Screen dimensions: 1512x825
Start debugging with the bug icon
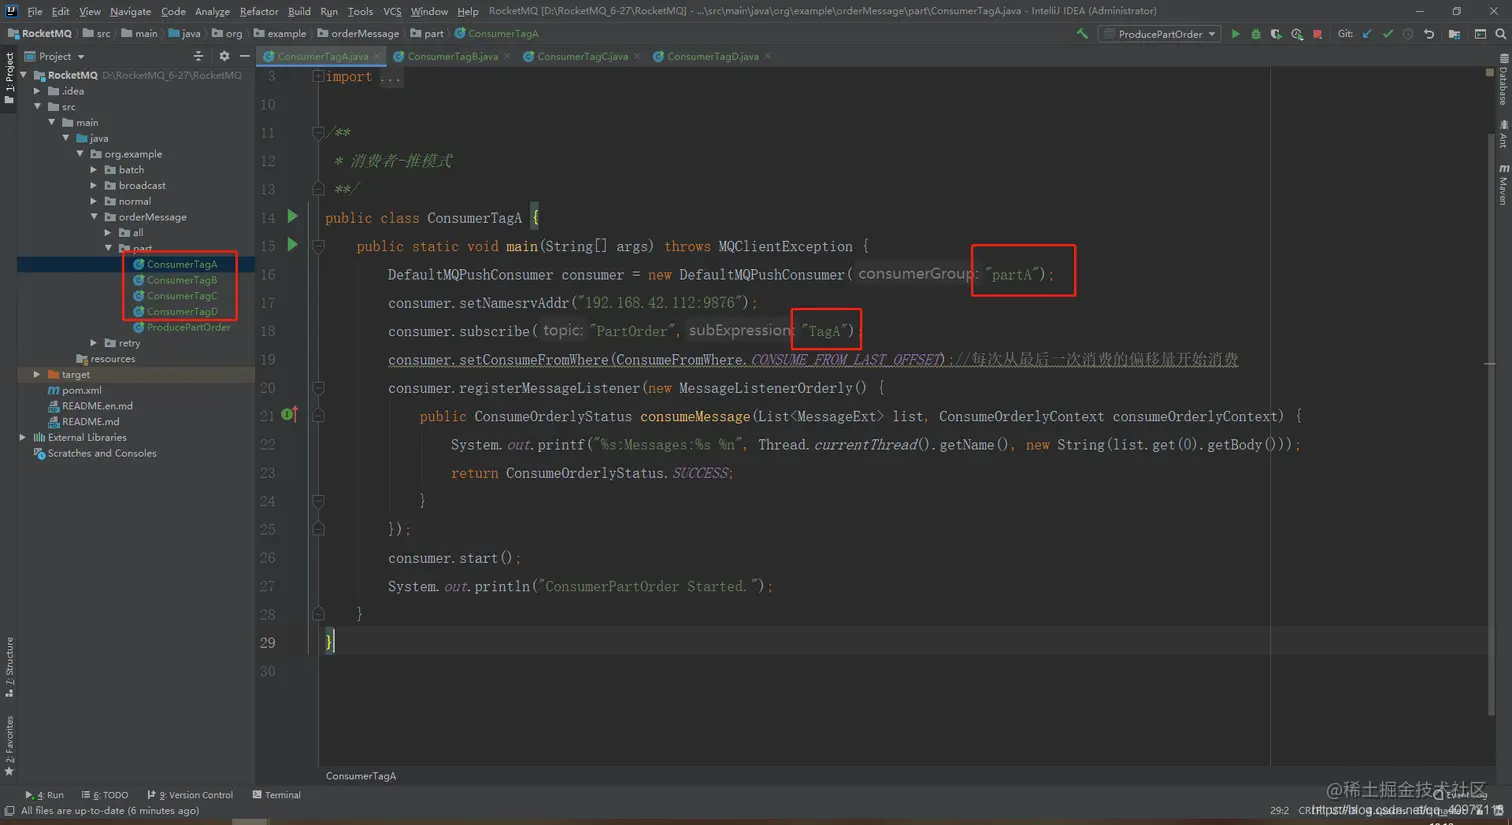click(1256, 34)
